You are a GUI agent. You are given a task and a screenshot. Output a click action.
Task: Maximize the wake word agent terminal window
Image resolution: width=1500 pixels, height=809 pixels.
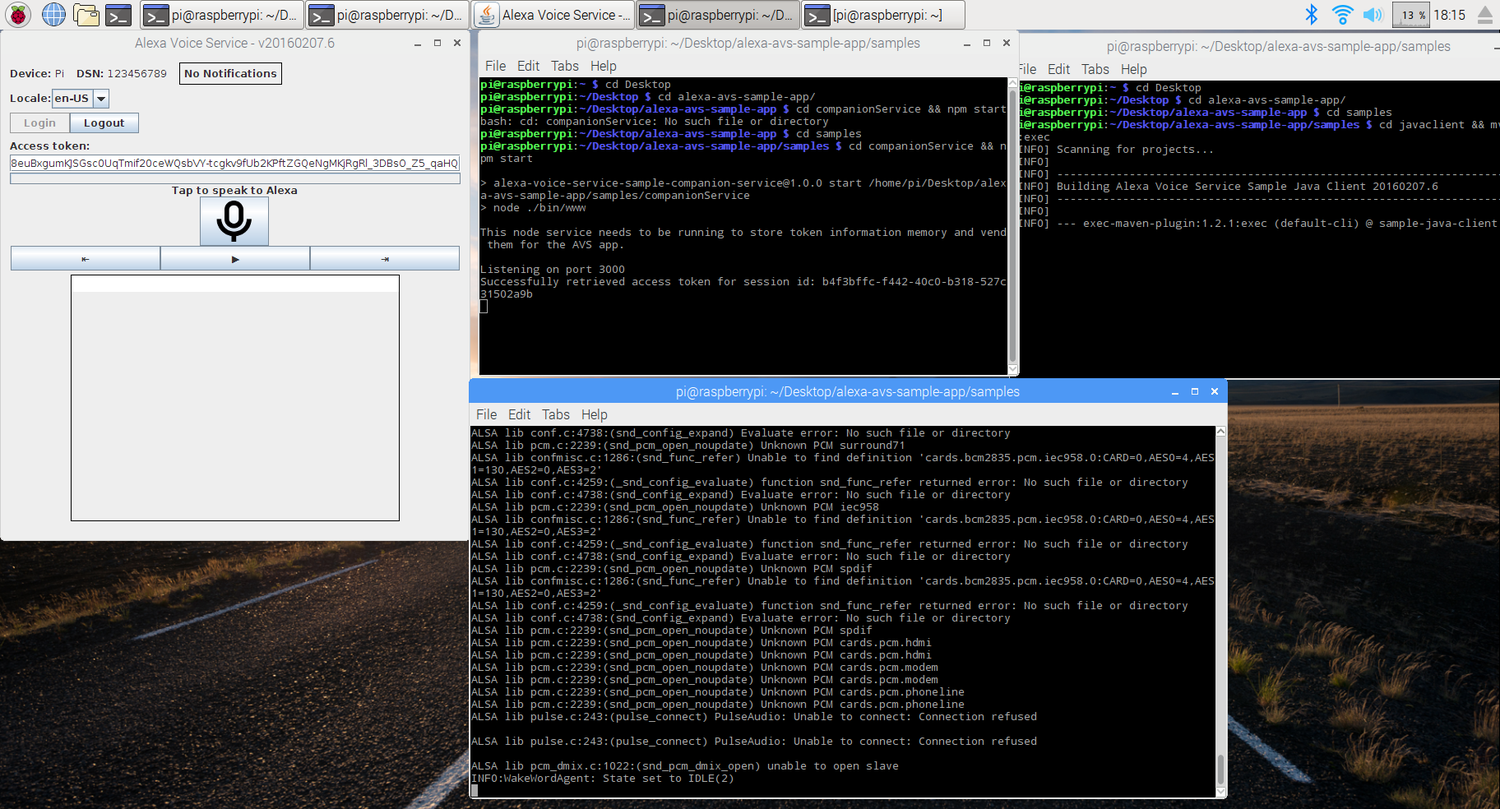[x=1194, y=391]
